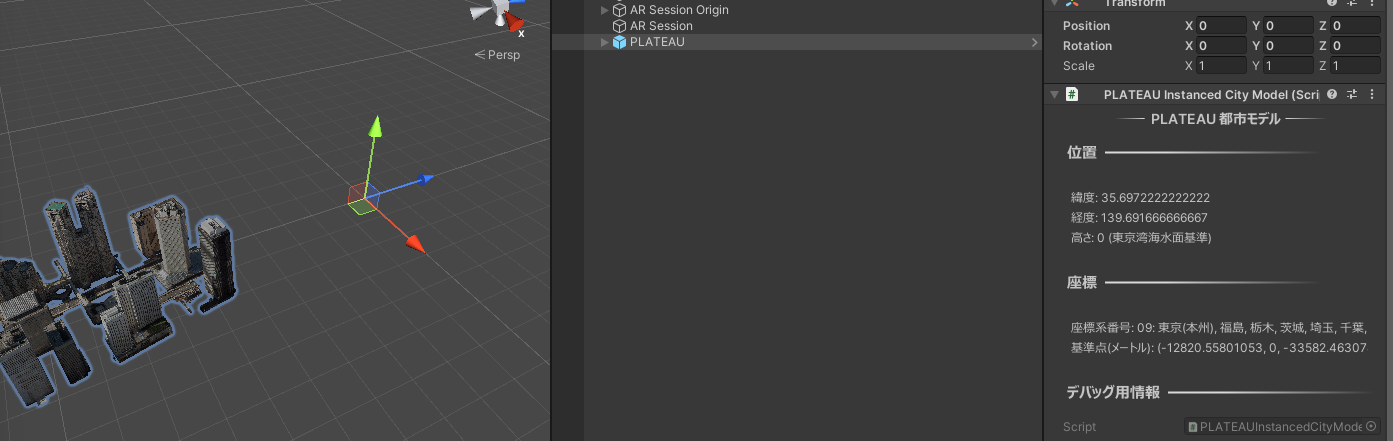Click the Rotation Z input field

point(1355,46)
